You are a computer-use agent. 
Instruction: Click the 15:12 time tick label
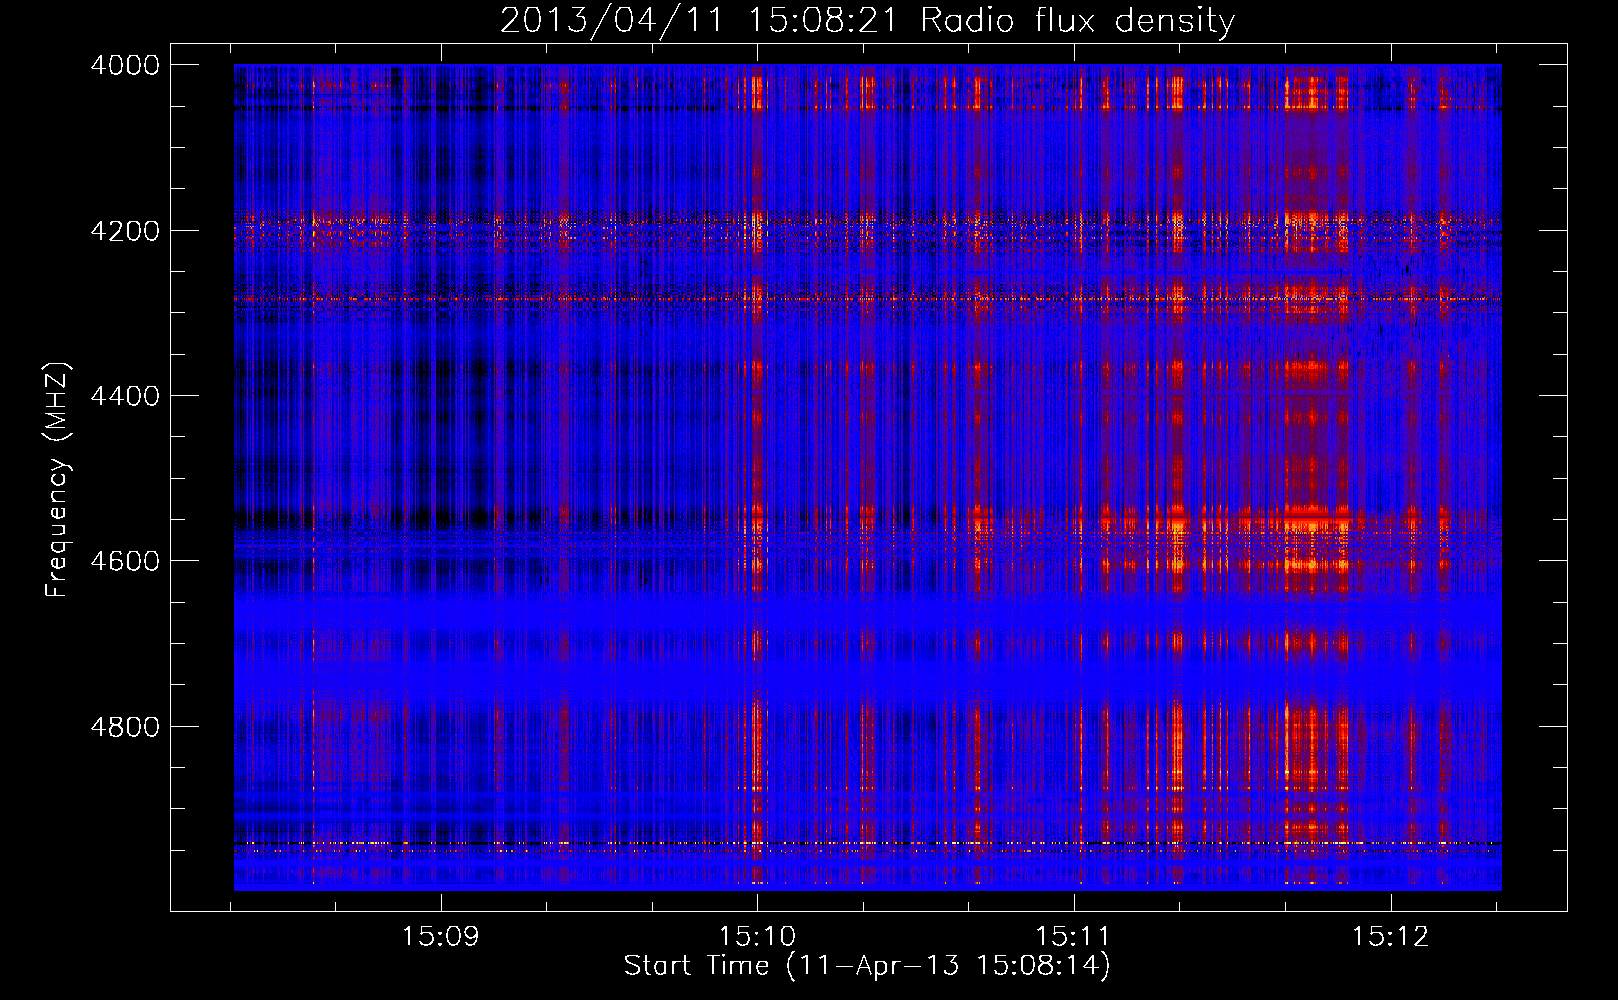point(1391,937)
